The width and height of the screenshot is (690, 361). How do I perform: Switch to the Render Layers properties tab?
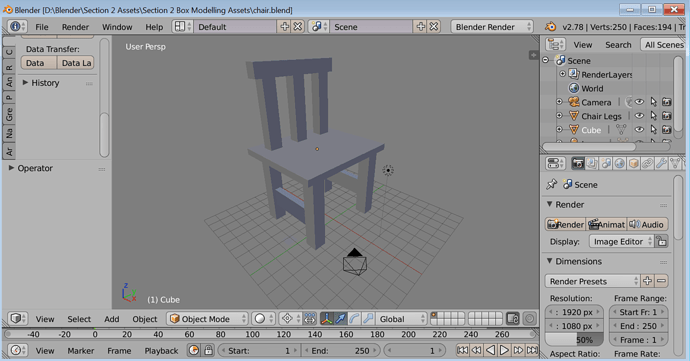click(x=592, y=164)
